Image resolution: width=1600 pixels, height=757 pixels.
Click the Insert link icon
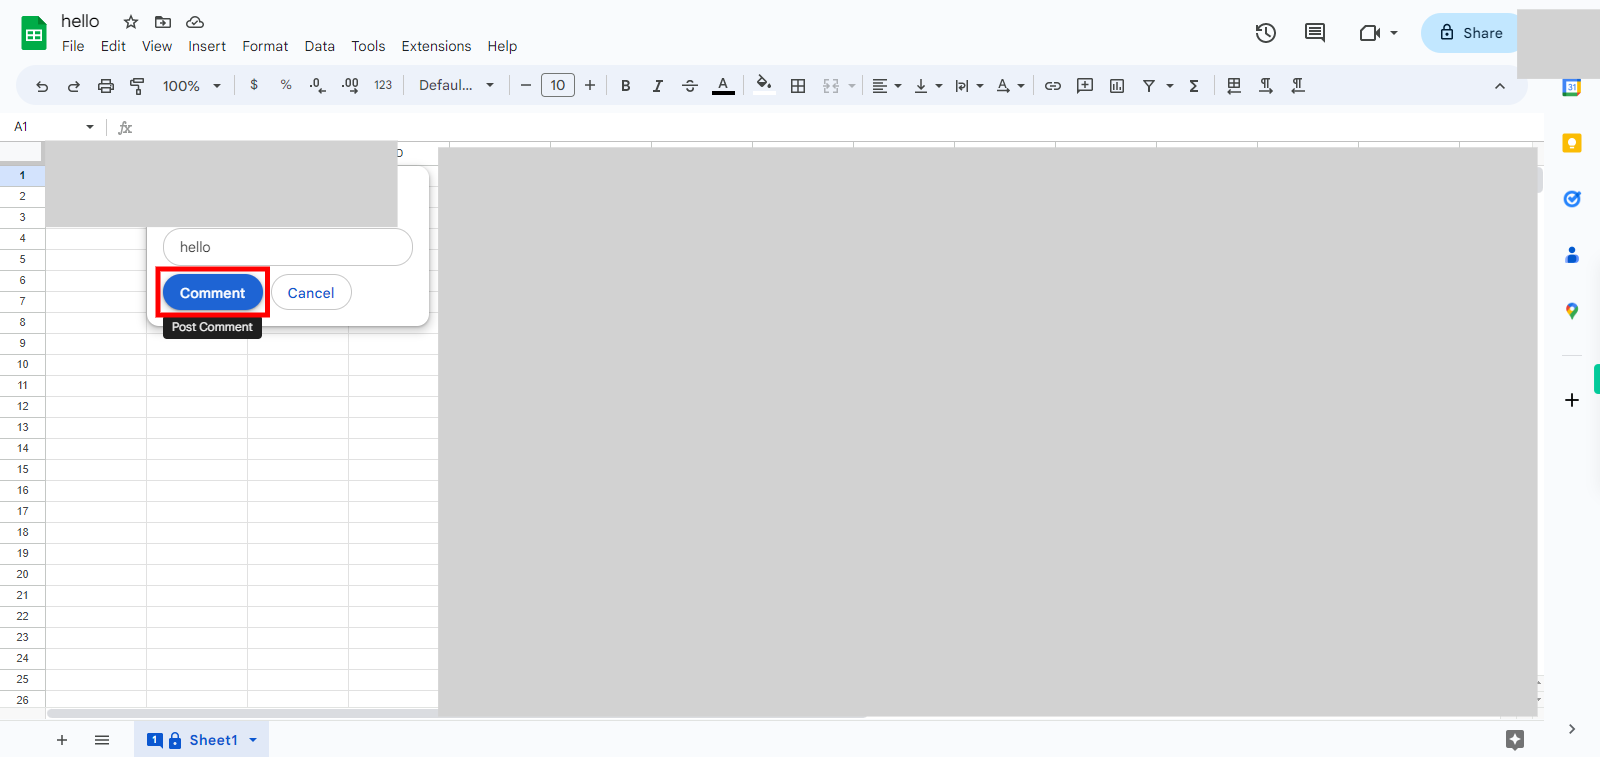click(x=1053, y=86)
